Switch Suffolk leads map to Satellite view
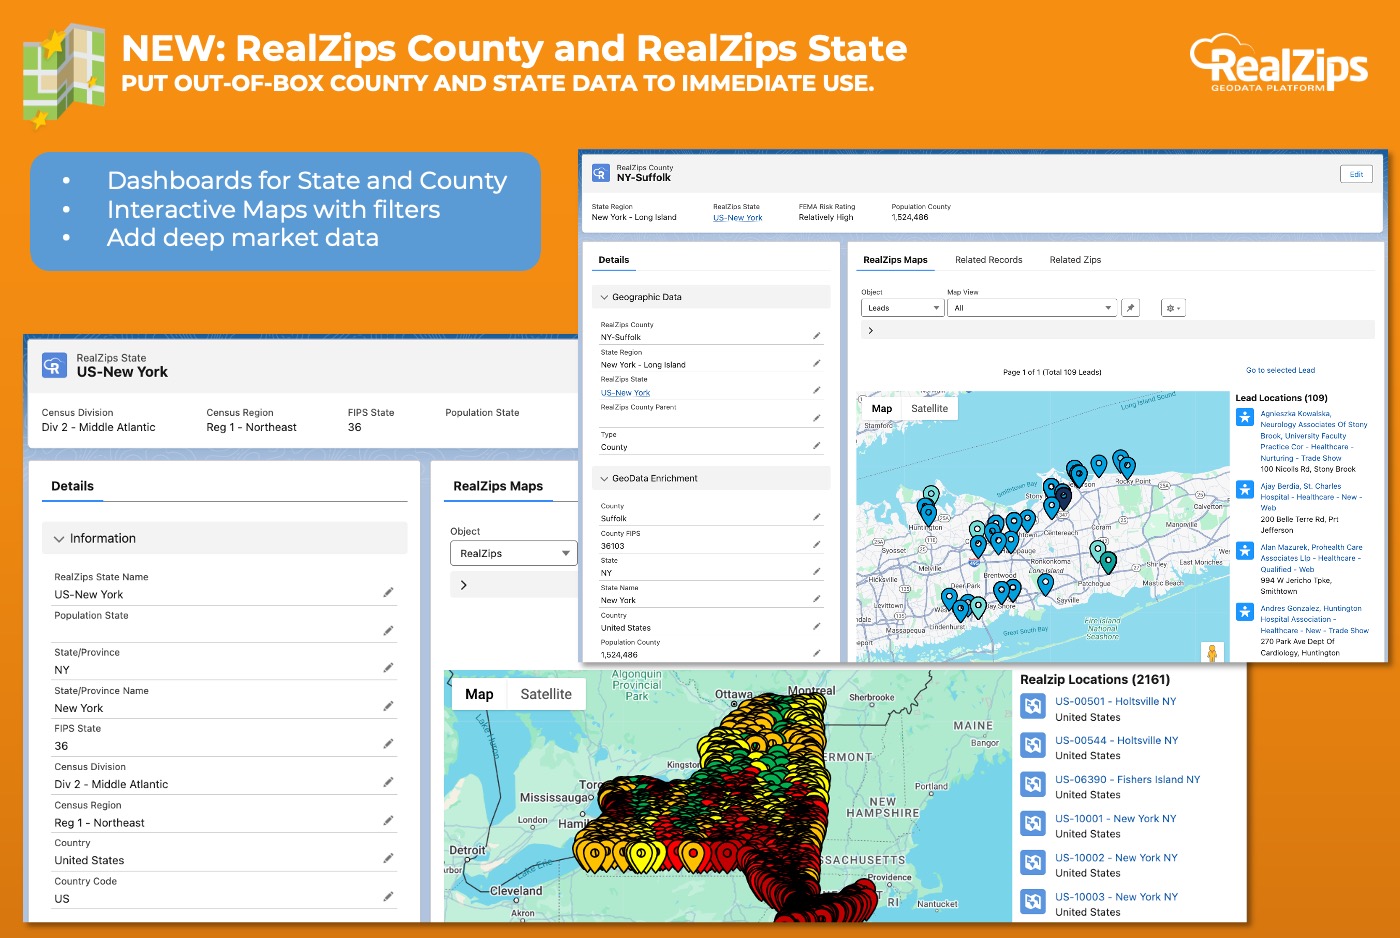 929,408
